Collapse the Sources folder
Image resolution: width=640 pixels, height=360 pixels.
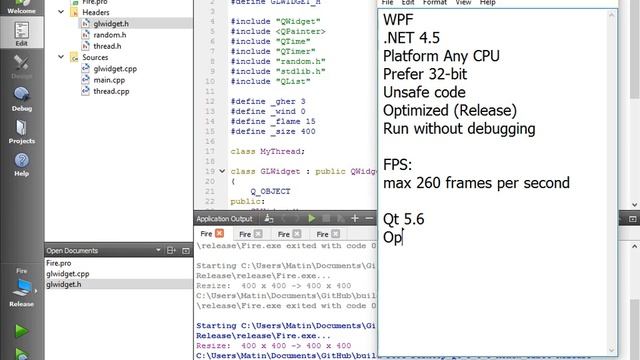(61, 57)
